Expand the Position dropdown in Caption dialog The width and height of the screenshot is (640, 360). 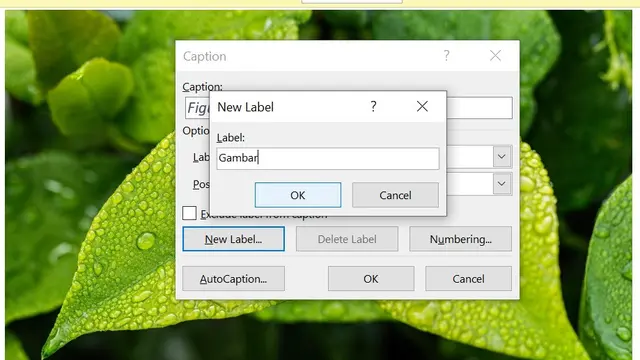[502, 184]
